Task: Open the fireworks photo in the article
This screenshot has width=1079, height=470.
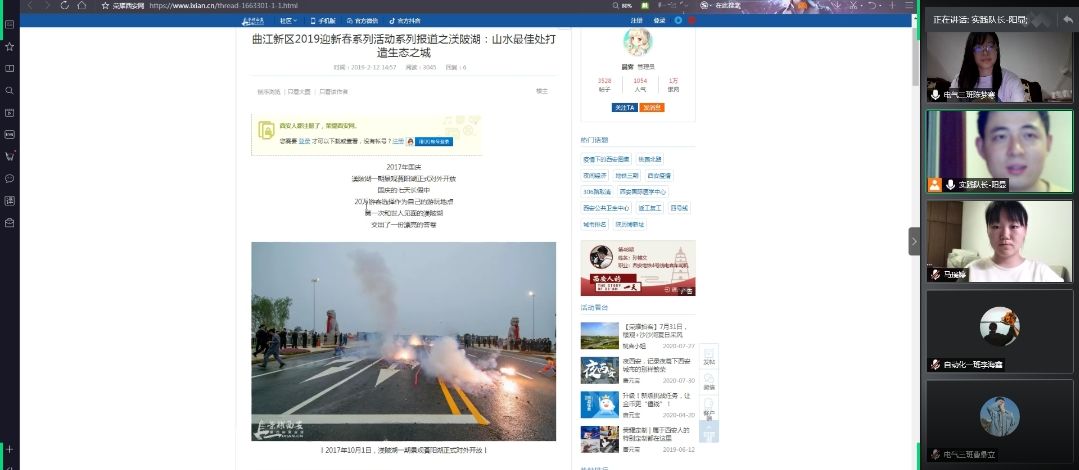Action: tap(403, 341)
